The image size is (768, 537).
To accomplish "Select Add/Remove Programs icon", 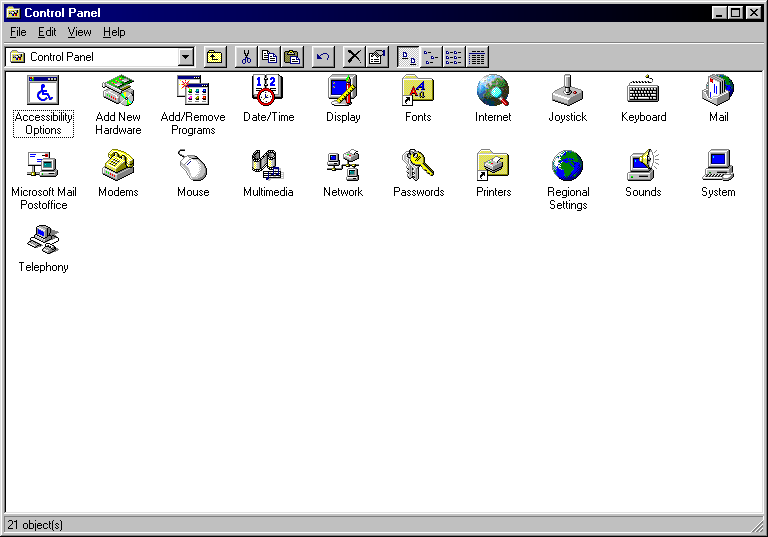I will coord(193,90).
